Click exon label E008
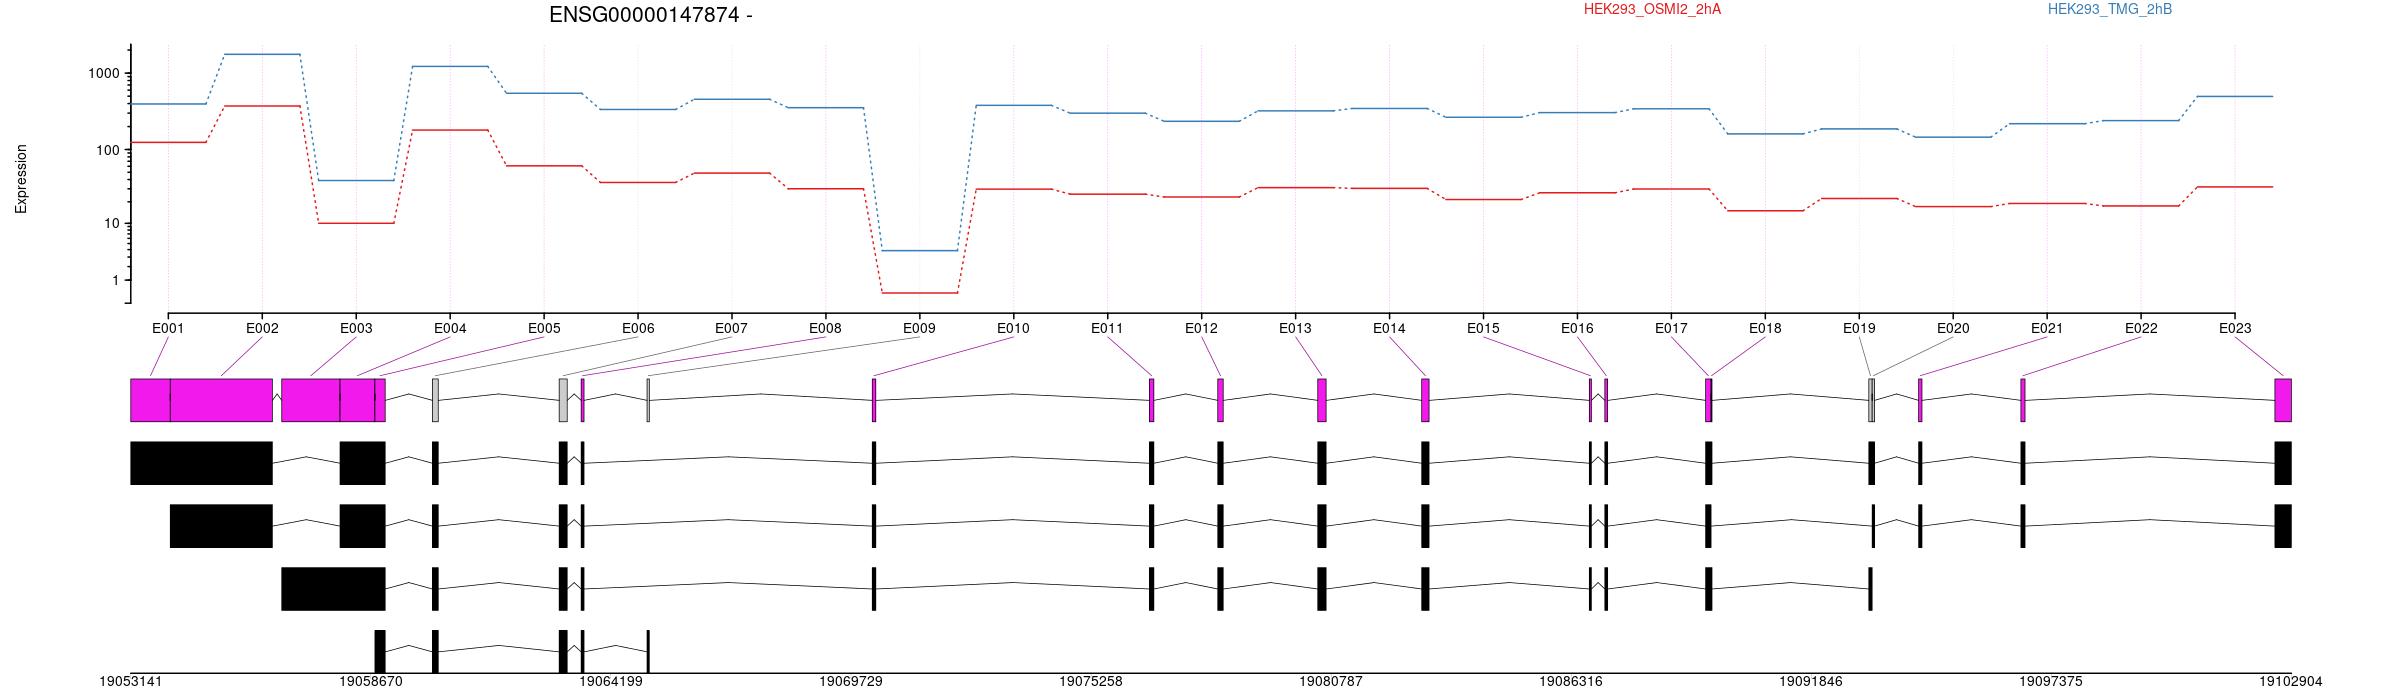 (825, 328)
